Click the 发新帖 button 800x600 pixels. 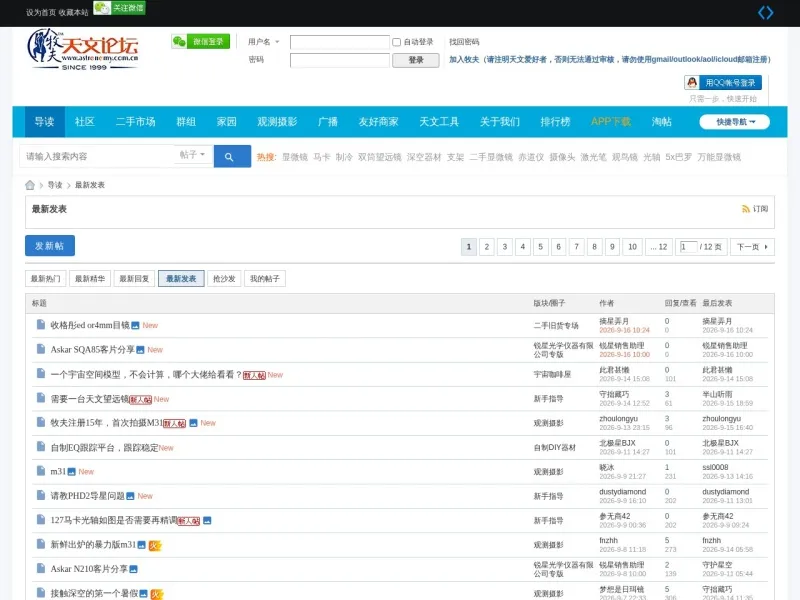pos(50,245)
